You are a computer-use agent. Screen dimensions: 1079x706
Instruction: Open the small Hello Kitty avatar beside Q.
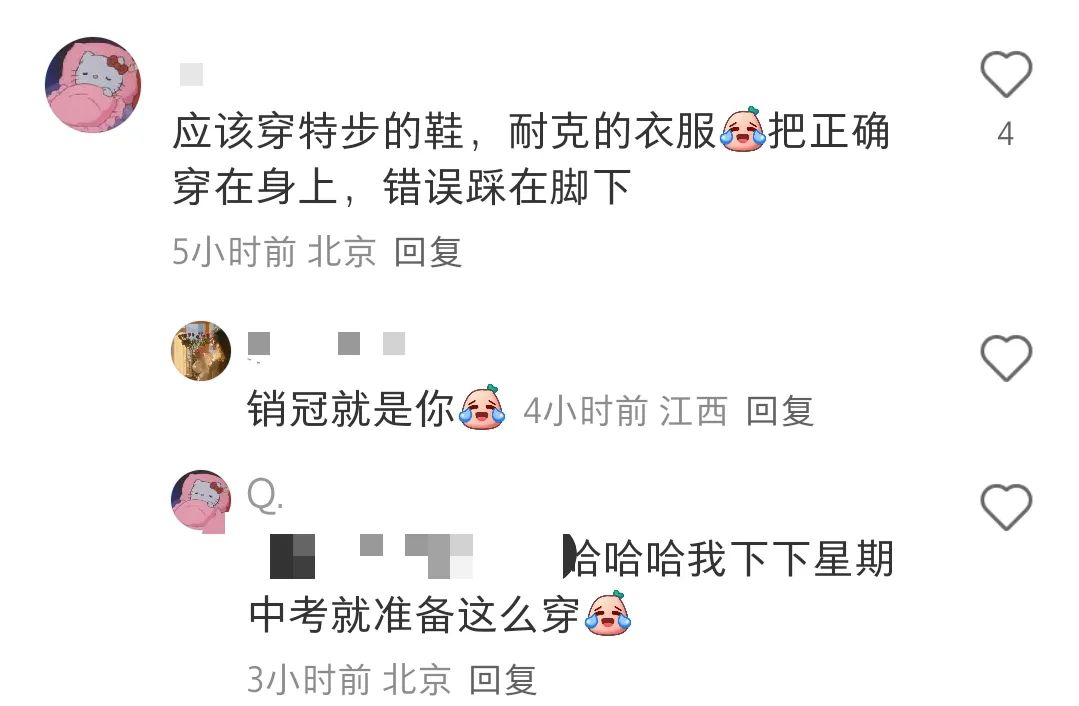pos(201,501)
